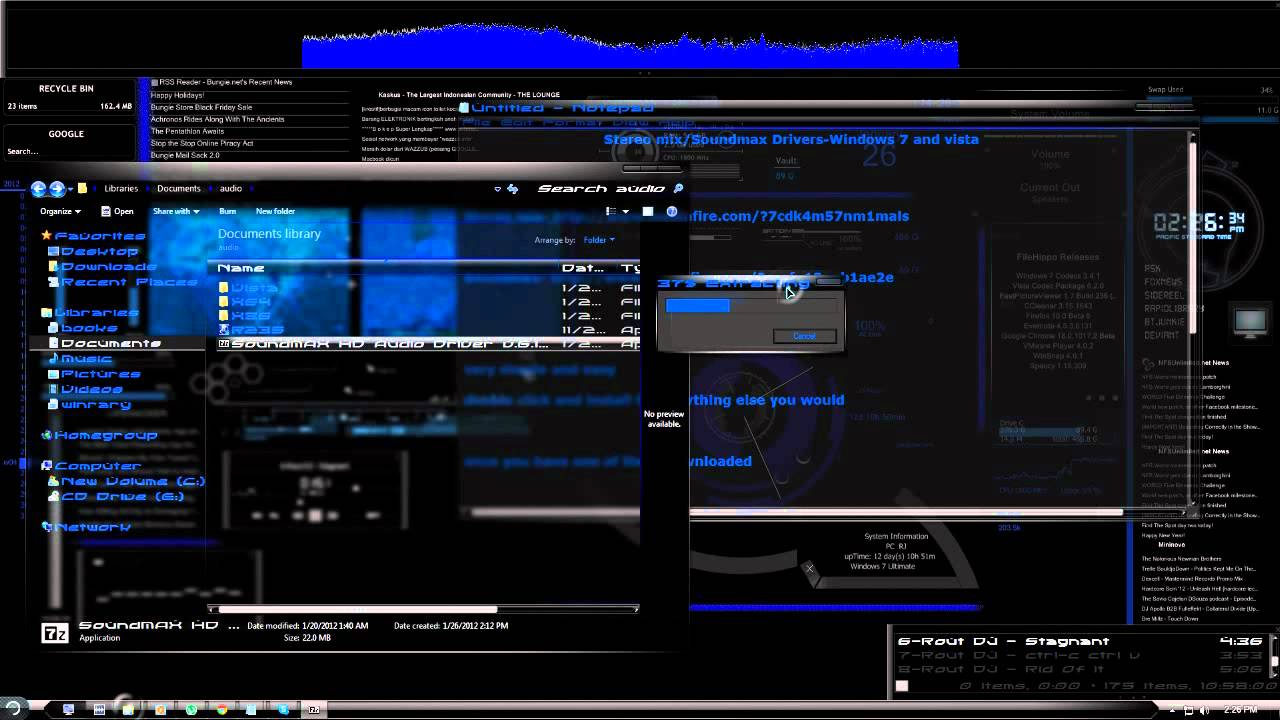Click the magnifier icon in Search audio box
The image size is (1280, 720).
pyautogui.click(x=679, y=188)
